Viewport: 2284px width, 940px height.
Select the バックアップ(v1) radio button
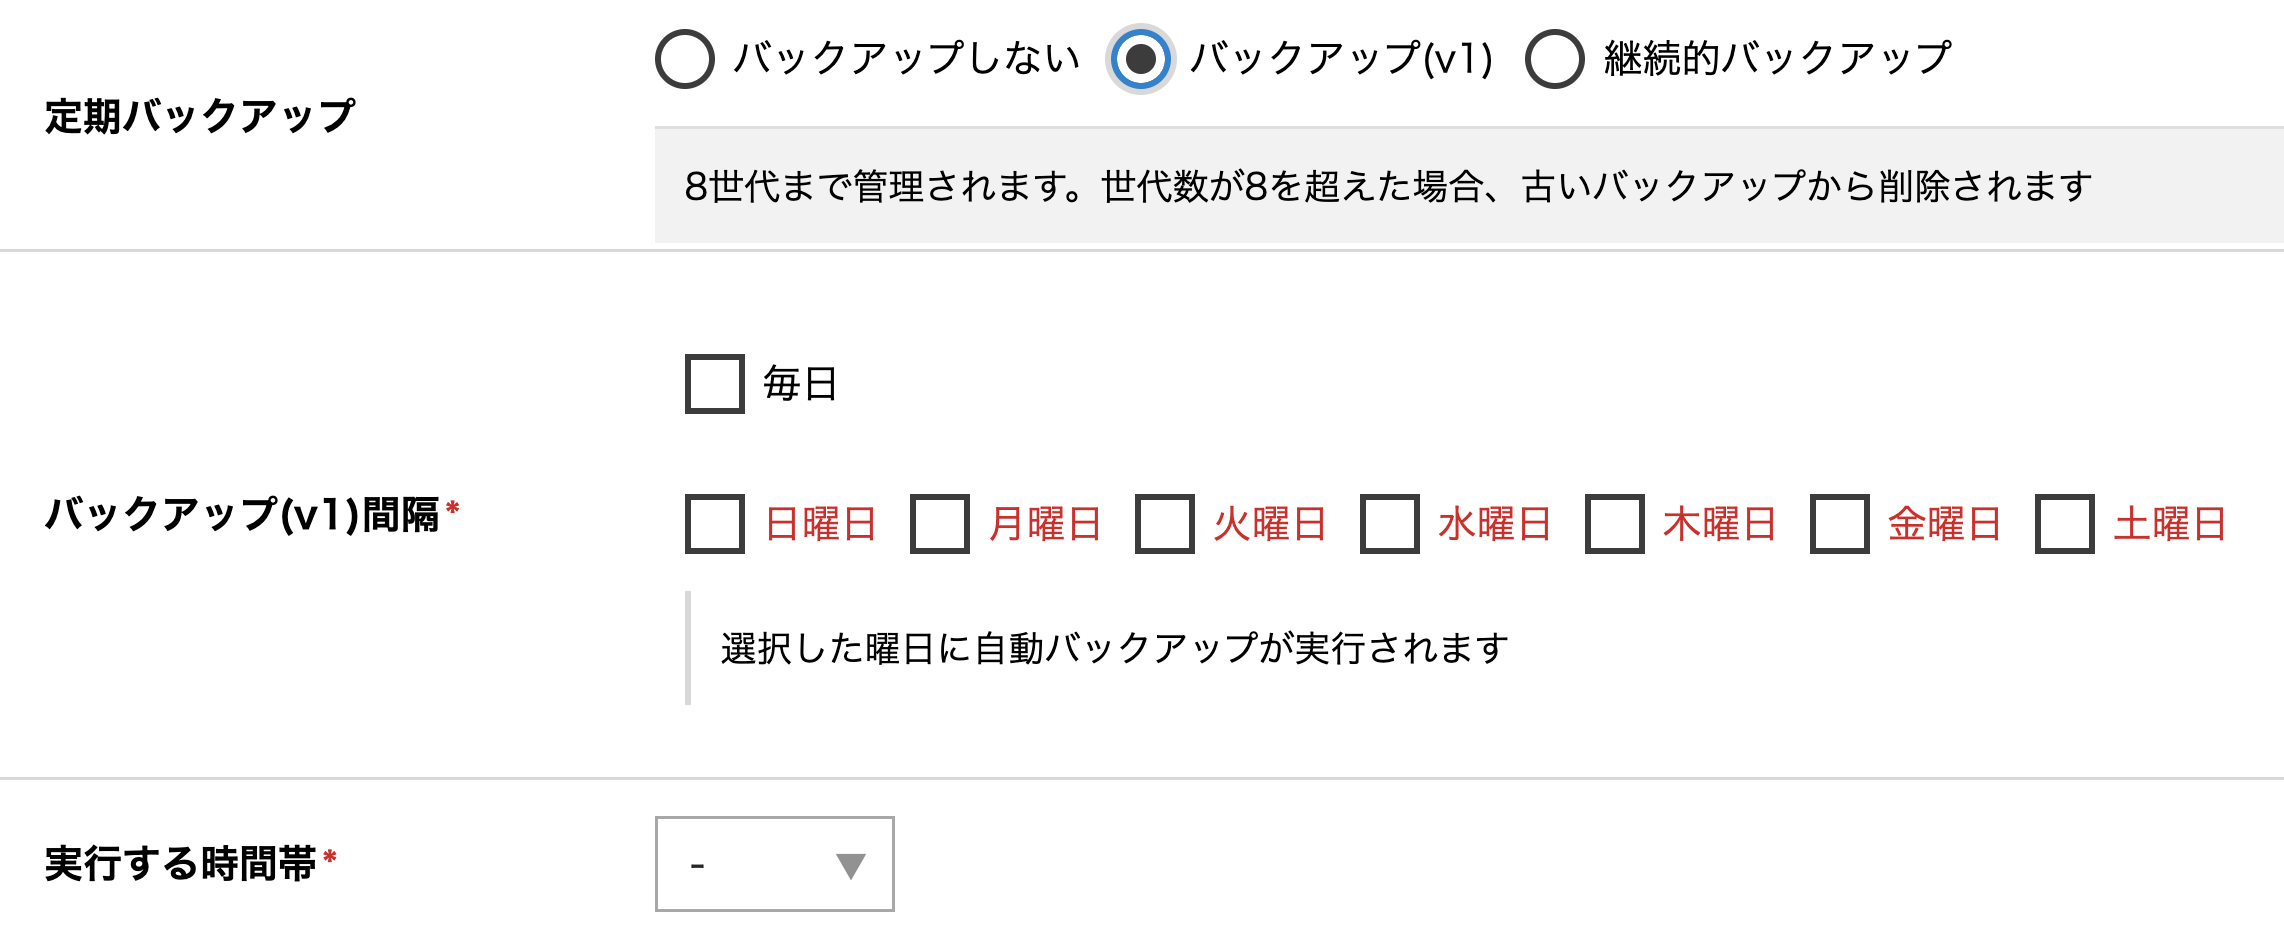click(1140, 59)
